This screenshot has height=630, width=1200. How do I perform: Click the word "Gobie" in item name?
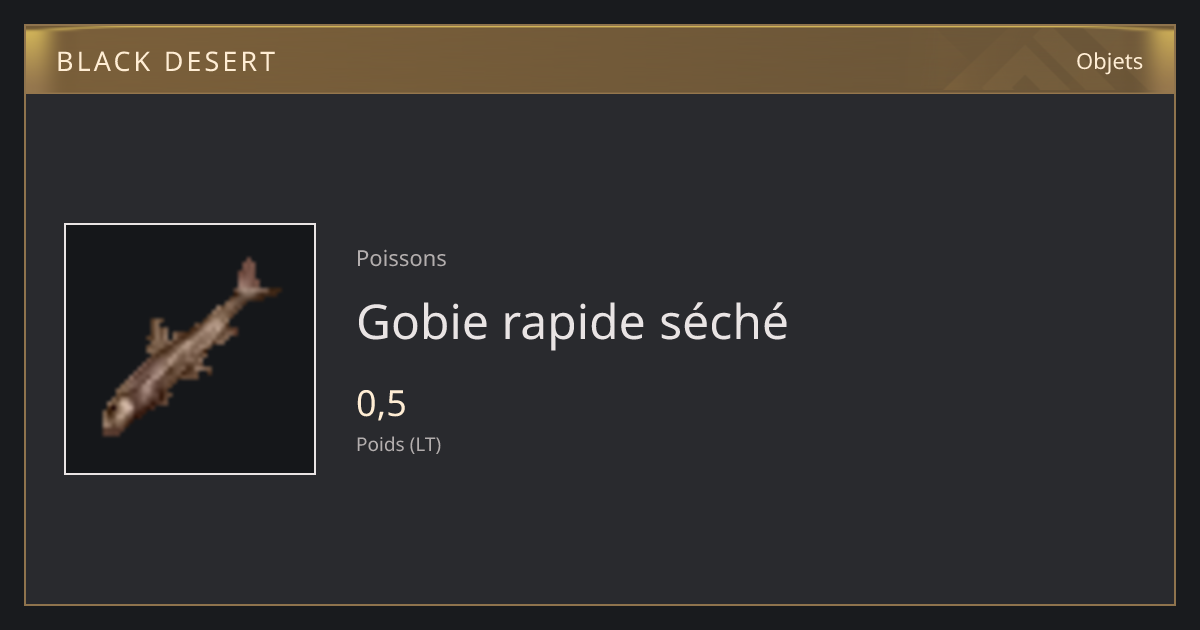(421, 322)
